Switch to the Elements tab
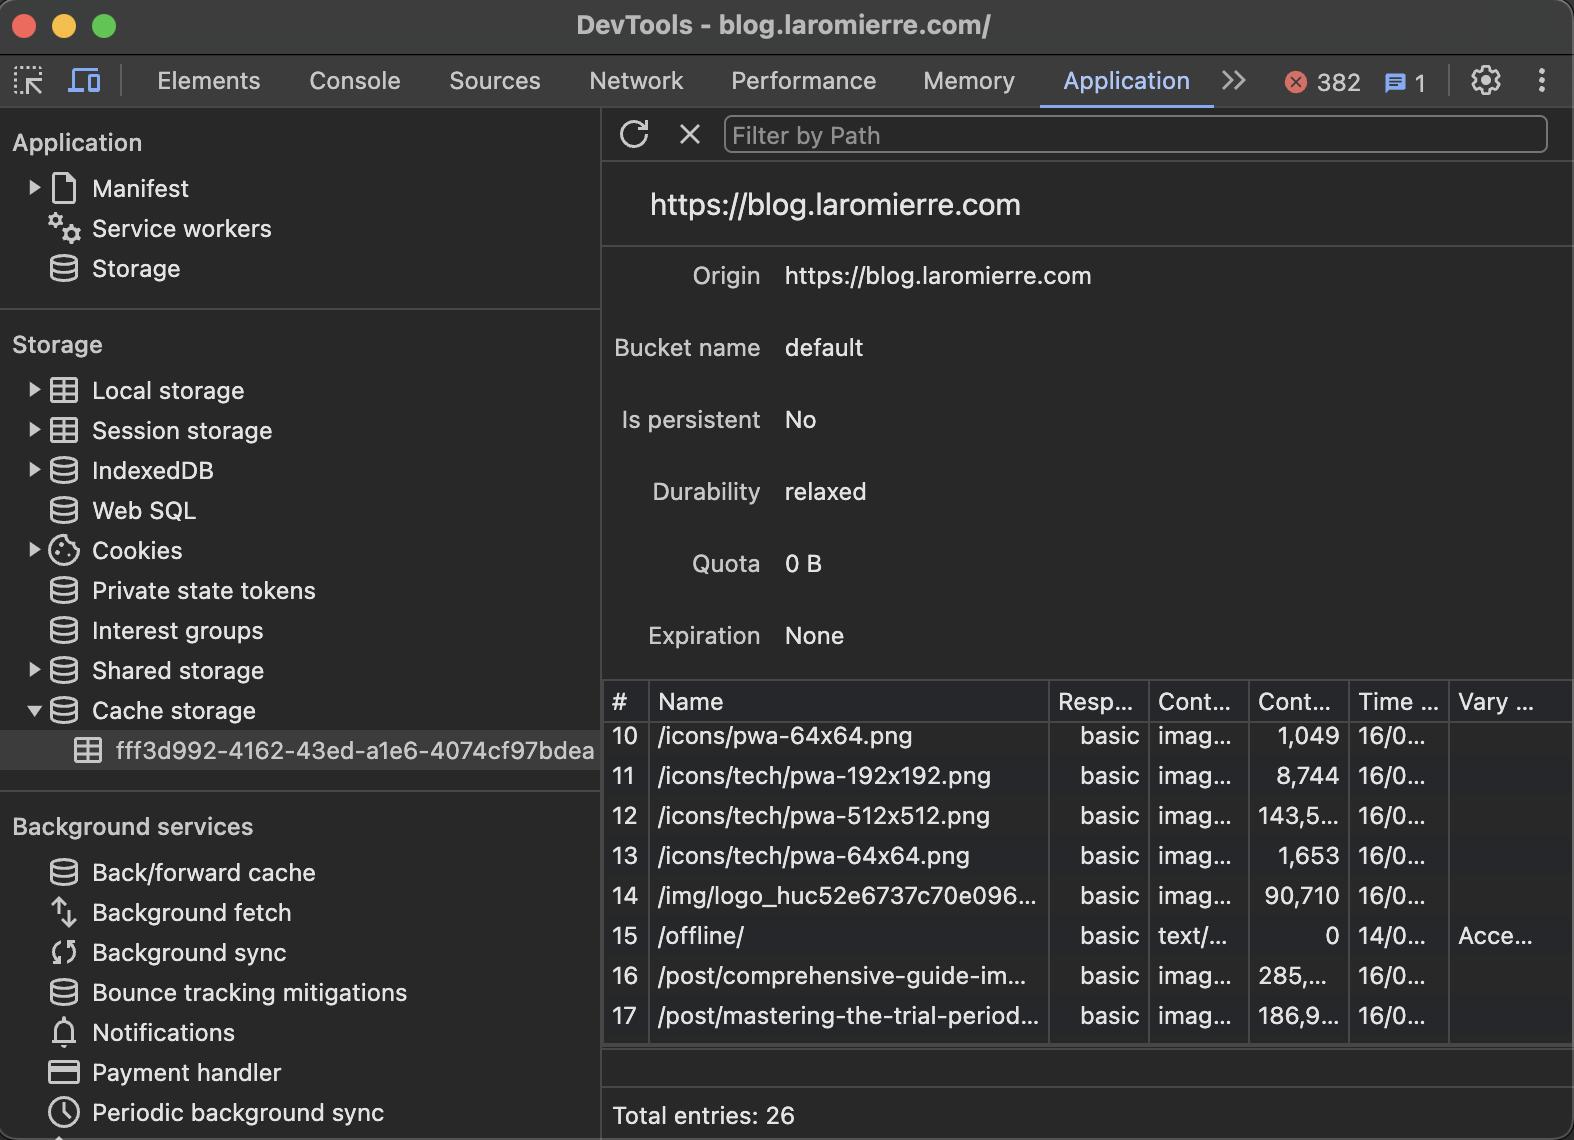 [209, 81]
